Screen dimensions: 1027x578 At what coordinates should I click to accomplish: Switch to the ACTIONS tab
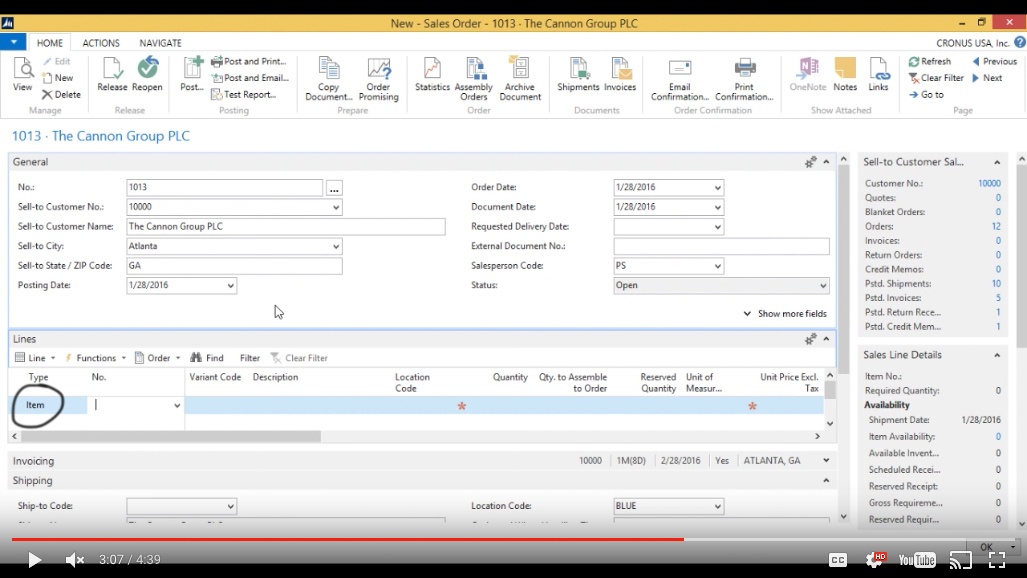tap(101, 43)
